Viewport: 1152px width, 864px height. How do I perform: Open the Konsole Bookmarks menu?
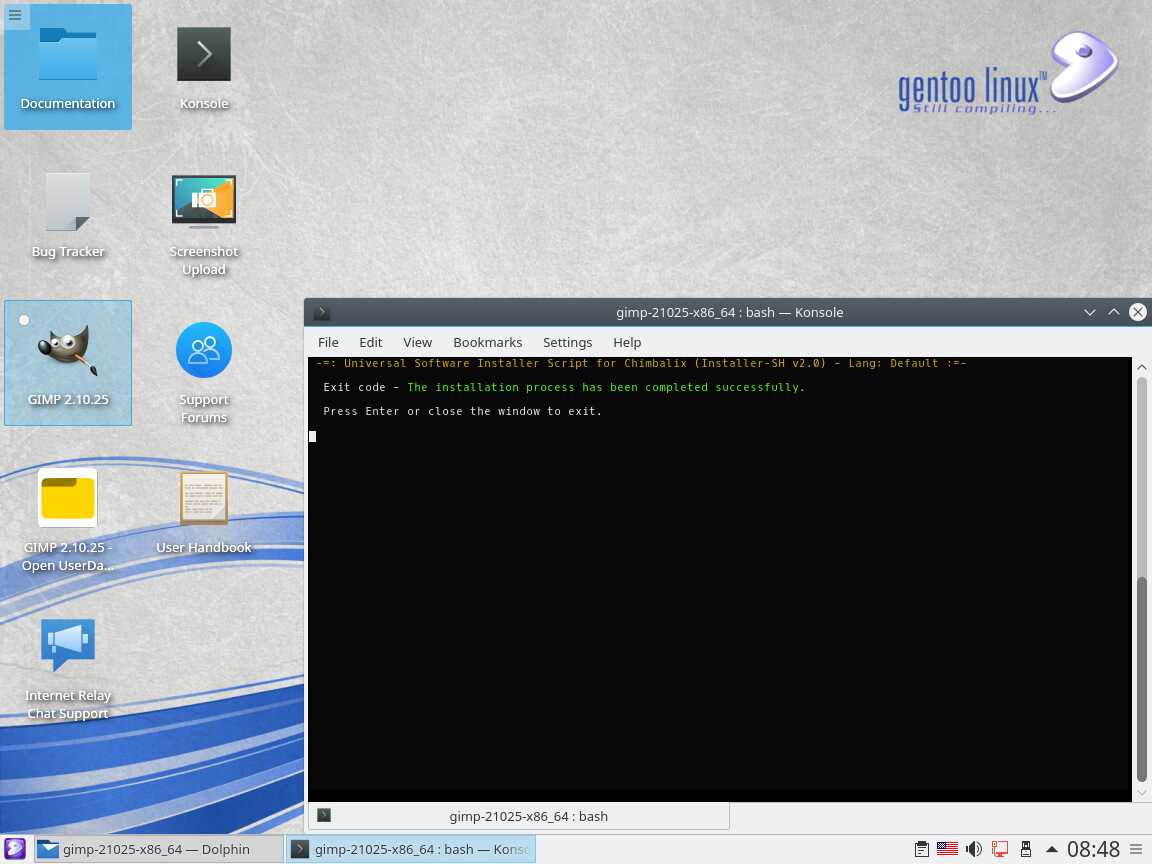[x=488, y=342]
